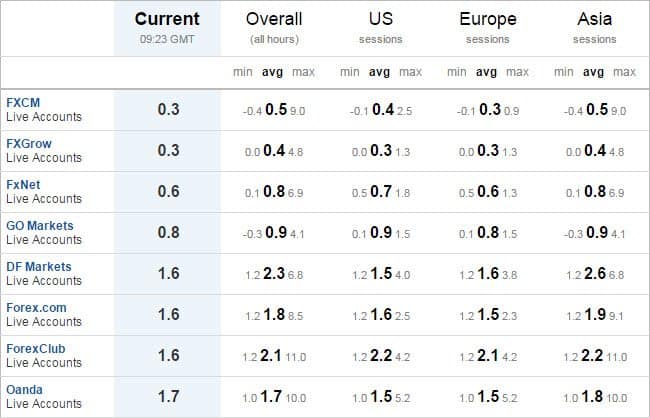Open the FXGrow broker link

[x=29, y=143]
